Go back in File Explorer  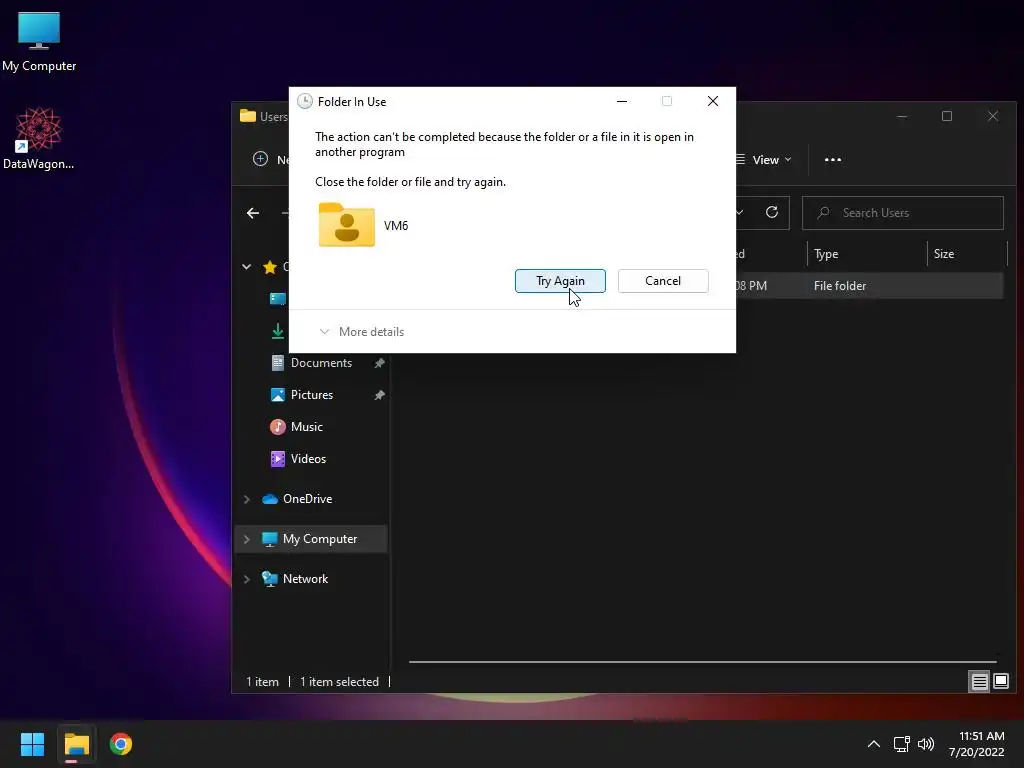(x=253, y=213)
